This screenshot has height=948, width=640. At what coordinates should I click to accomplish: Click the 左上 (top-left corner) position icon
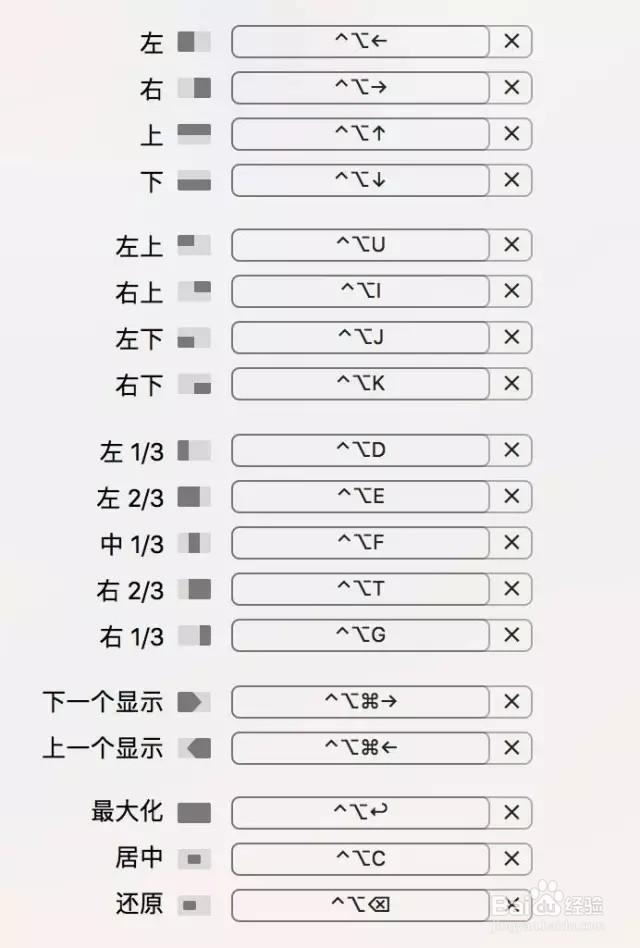pos(196,245)
